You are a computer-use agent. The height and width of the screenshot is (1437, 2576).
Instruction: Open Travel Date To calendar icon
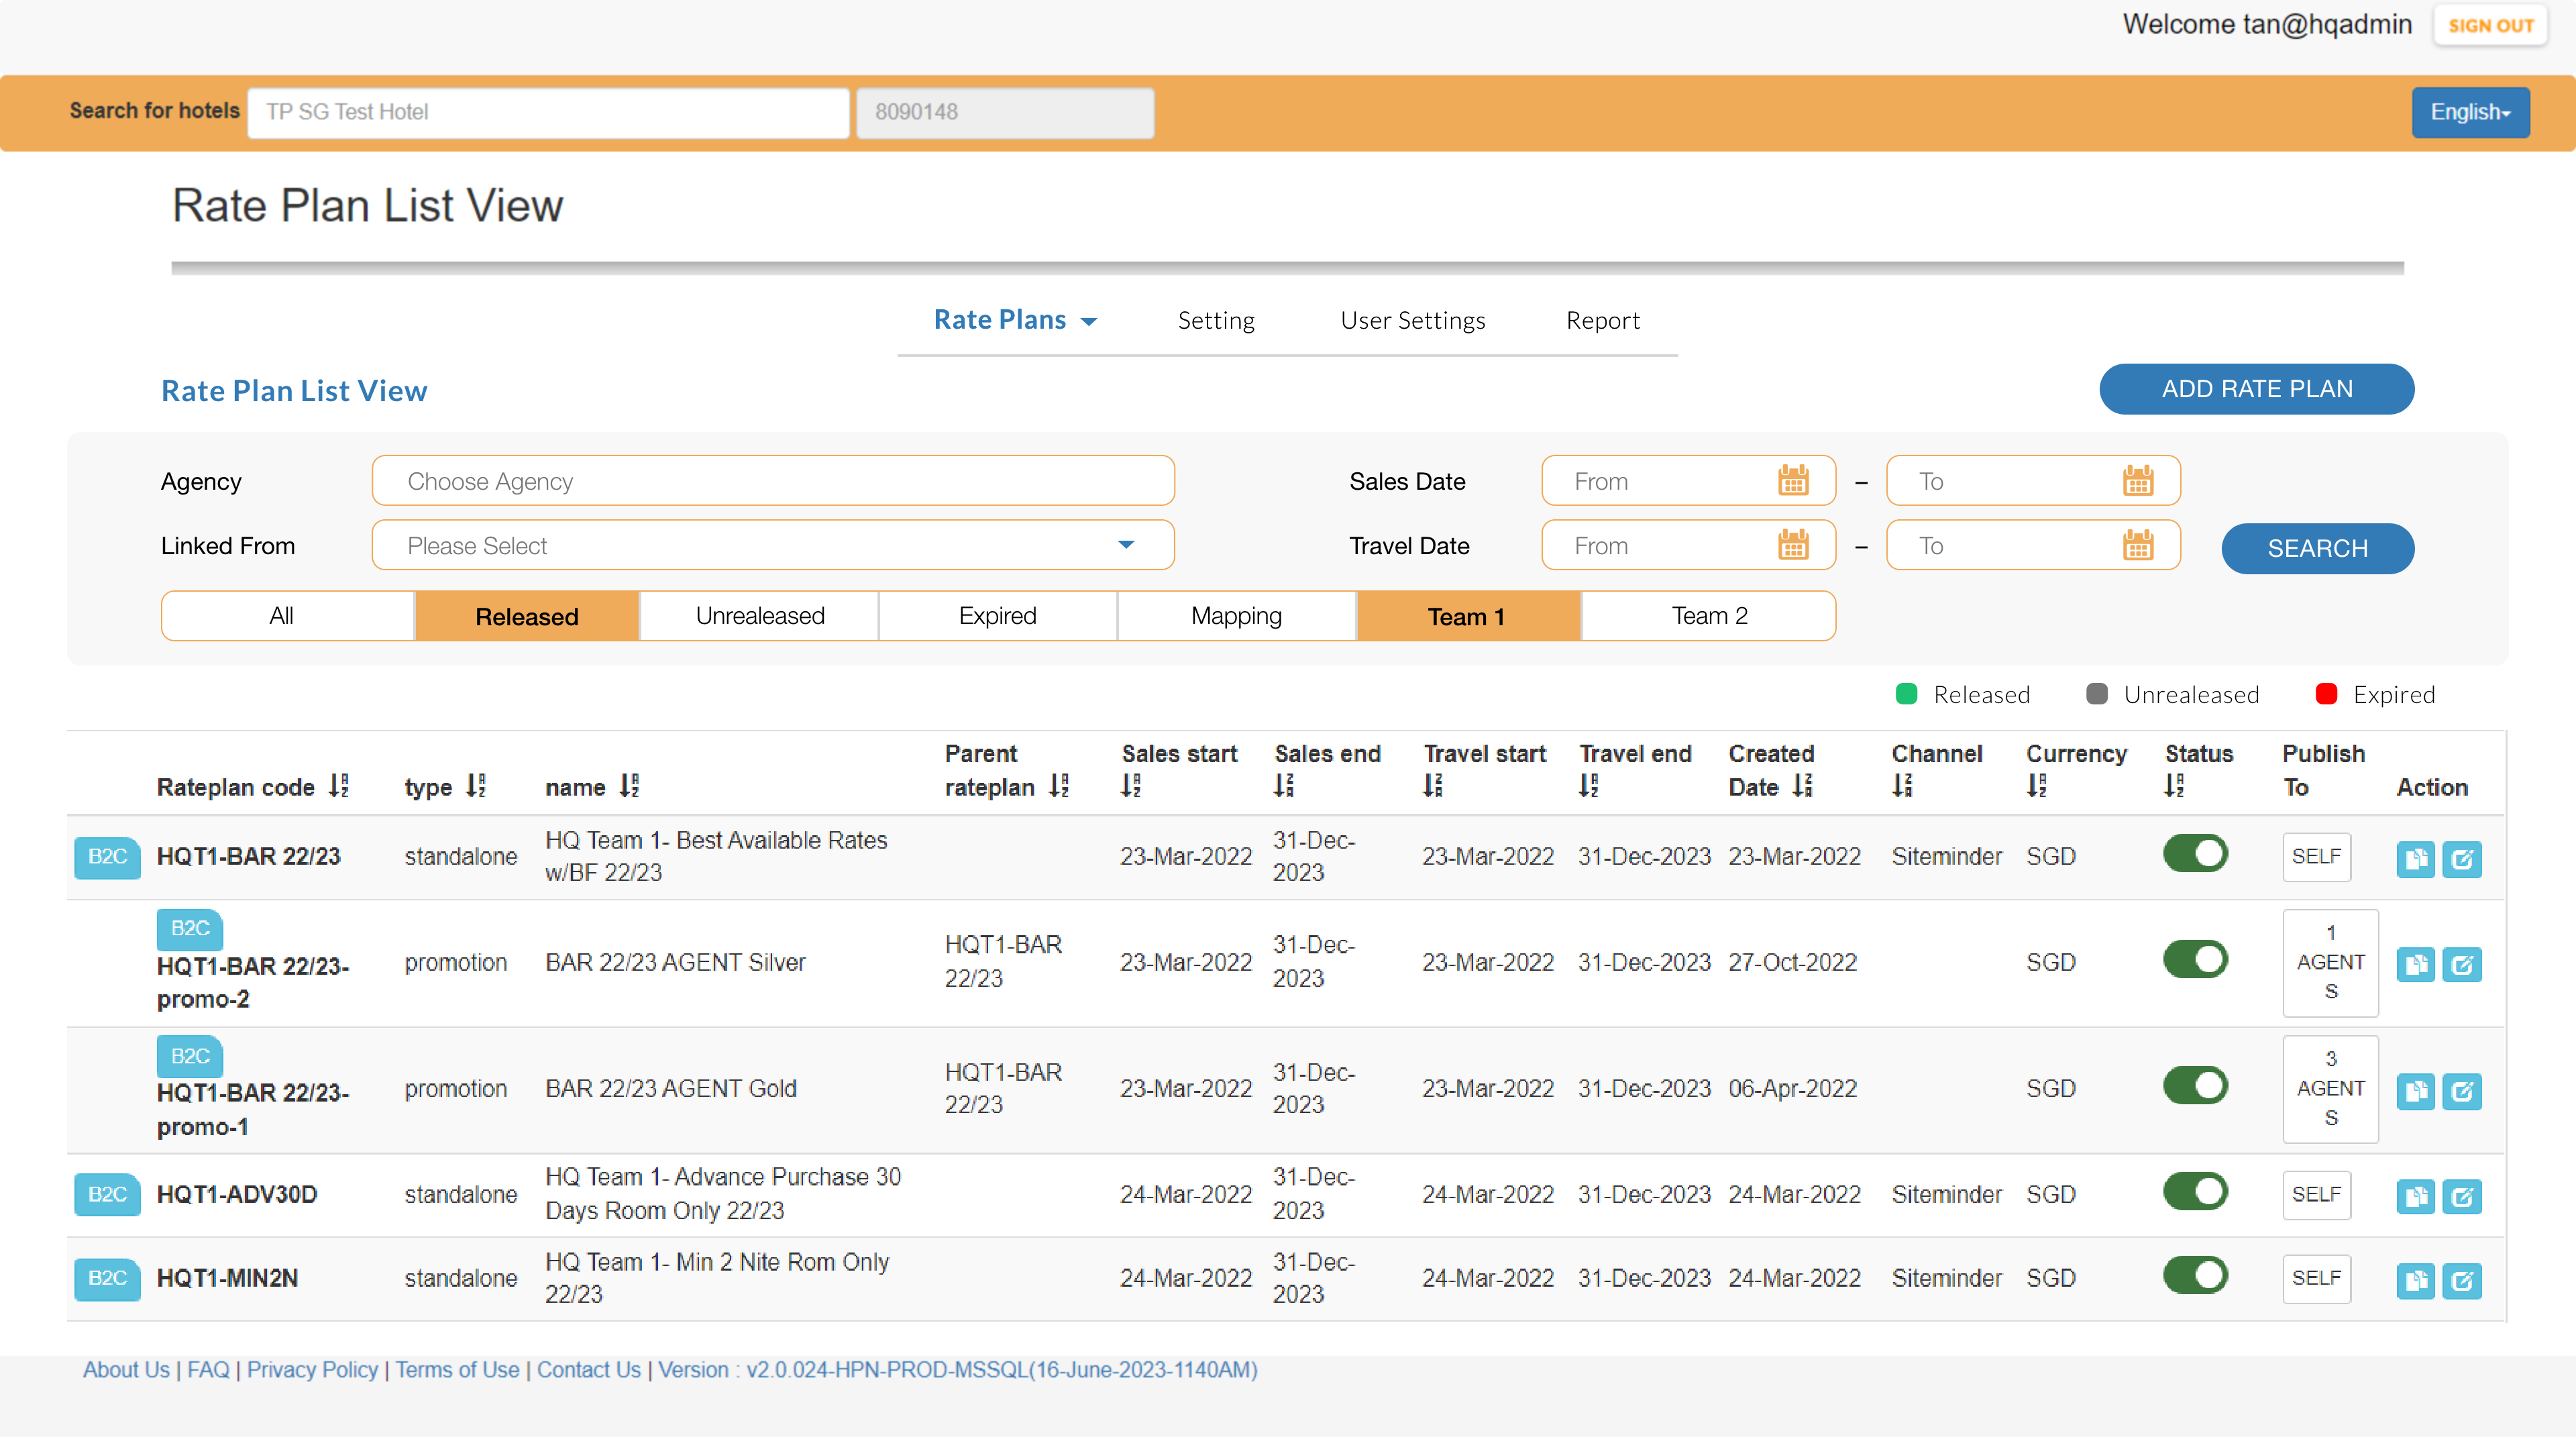[2138, 545]
